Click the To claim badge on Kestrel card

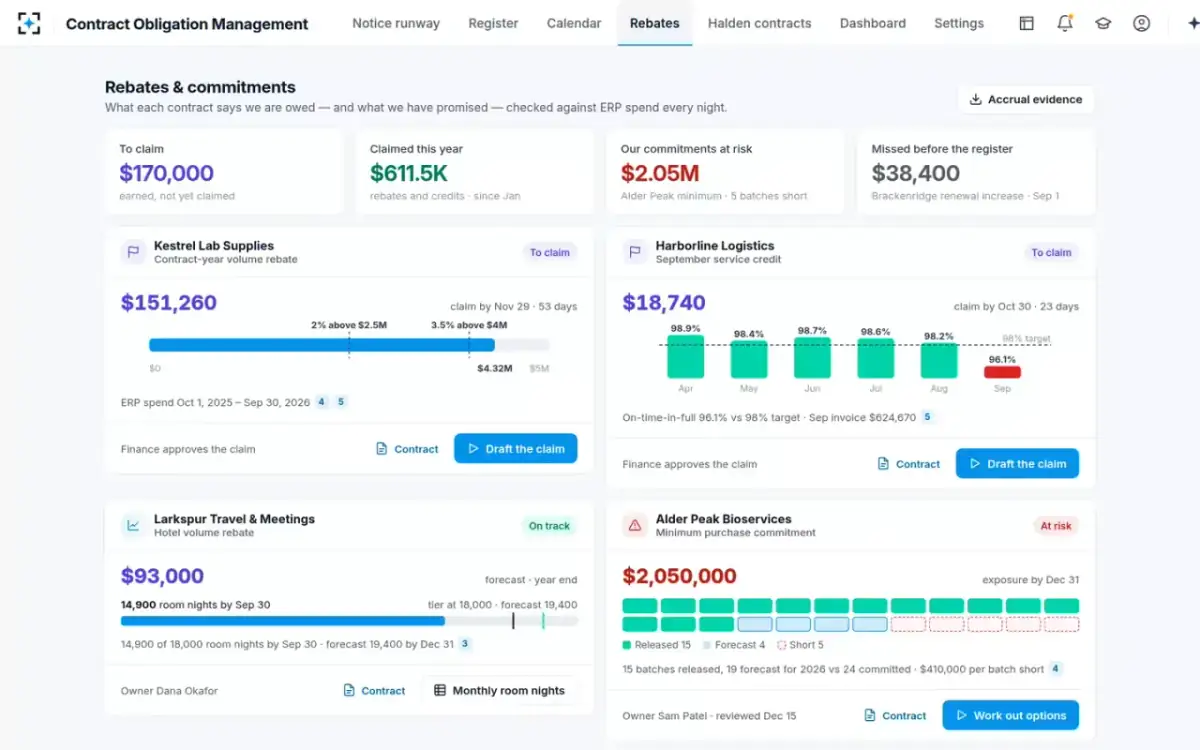click(x=550, y=253)
